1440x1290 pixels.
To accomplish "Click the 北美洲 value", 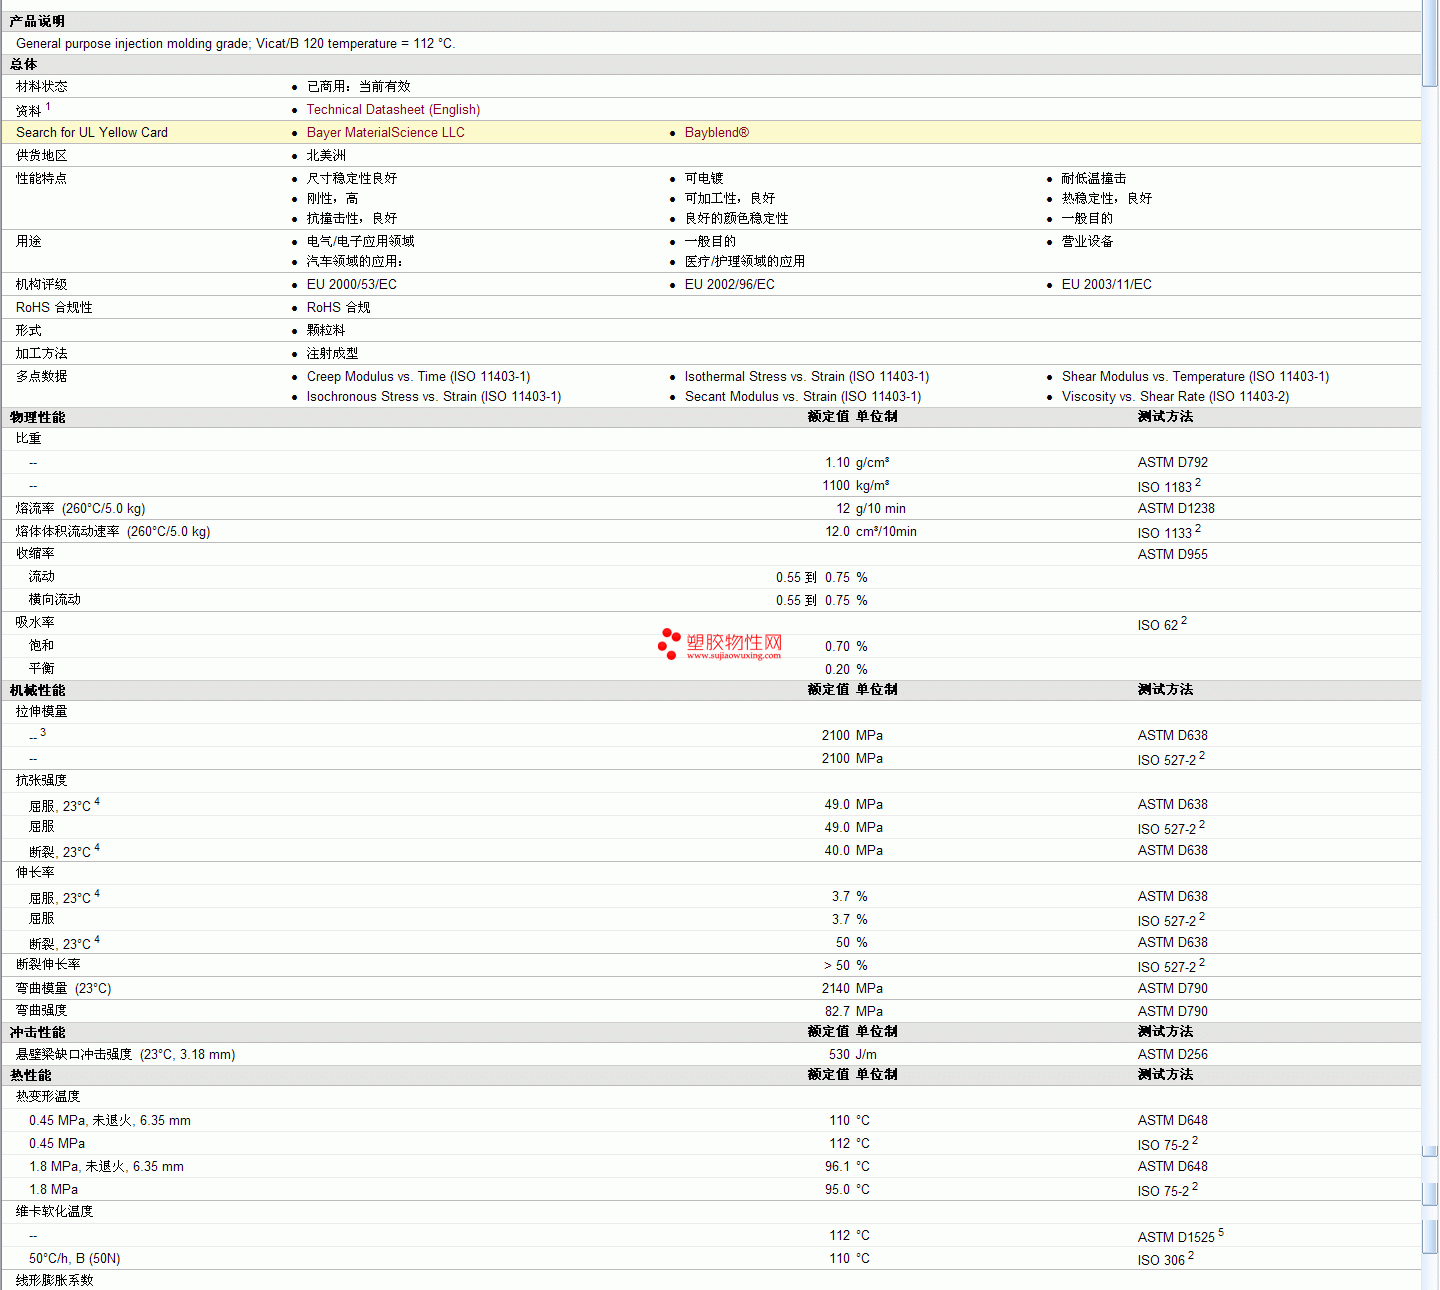I will [x=326, y=156].
